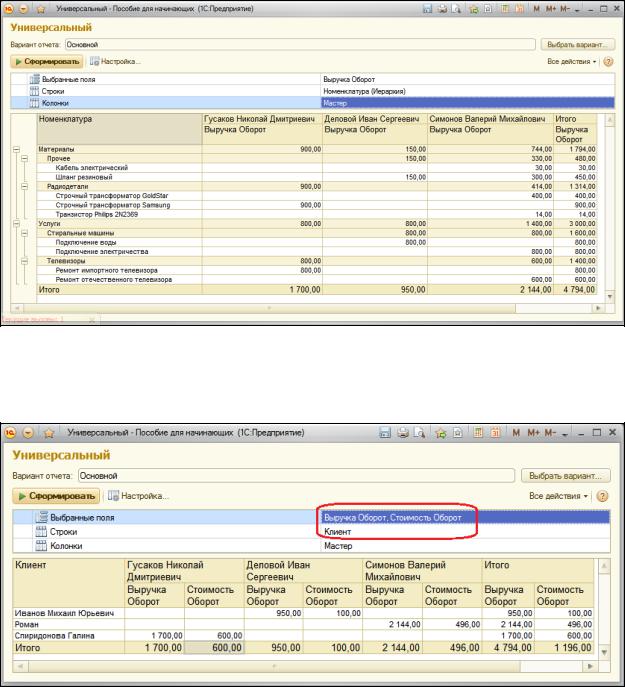The image size is (625, 687).
Task: Vertical scrollbar down arrow, Номенклатура report table
Action: pos(610,297)
